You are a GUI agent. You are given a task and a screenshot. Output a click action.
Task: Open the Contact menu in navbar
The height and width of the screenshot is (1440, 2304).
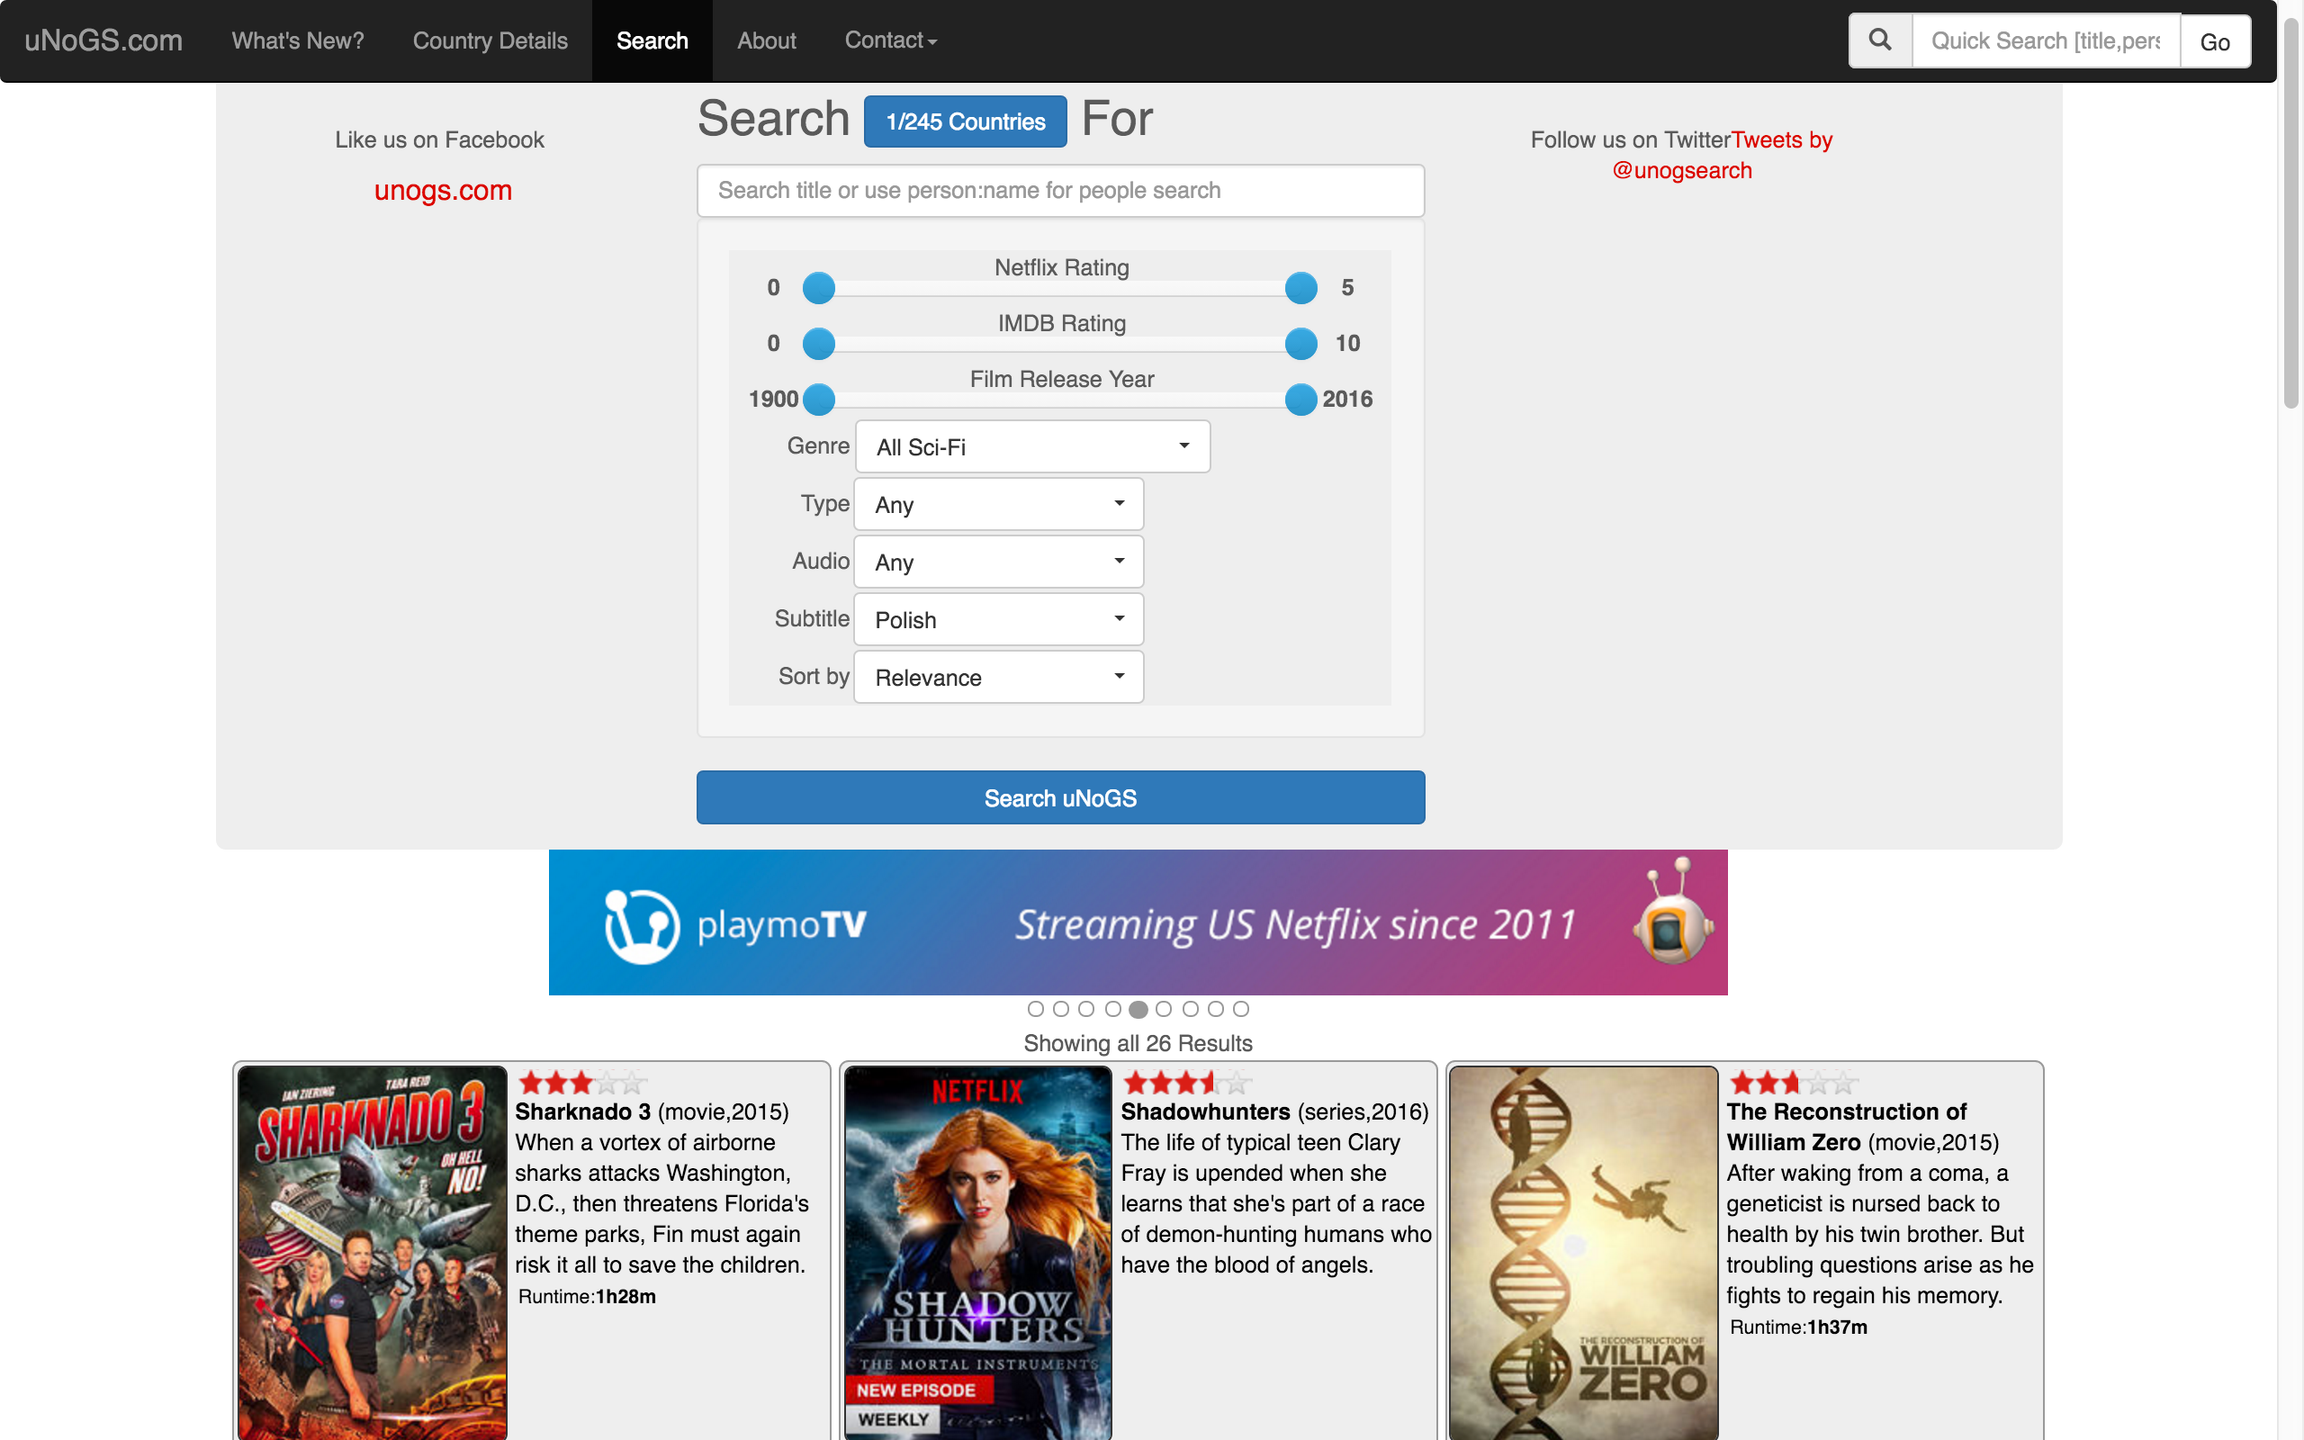pyautogui.click(x=890, y=41)
